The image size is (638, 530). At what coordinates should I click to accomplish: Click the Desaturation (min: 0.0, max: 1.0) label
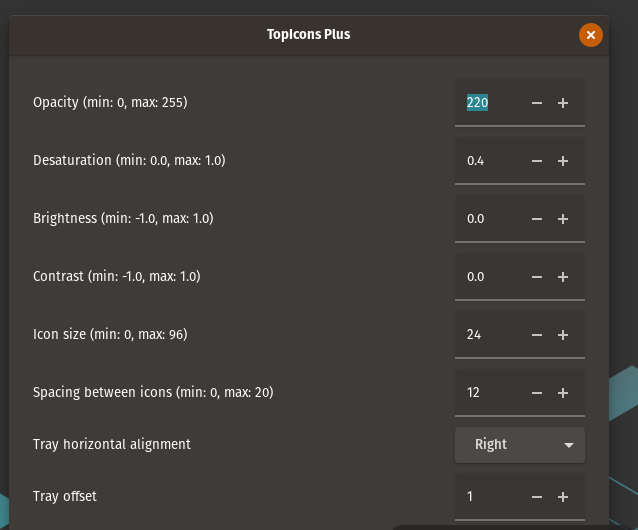[129, 161]
